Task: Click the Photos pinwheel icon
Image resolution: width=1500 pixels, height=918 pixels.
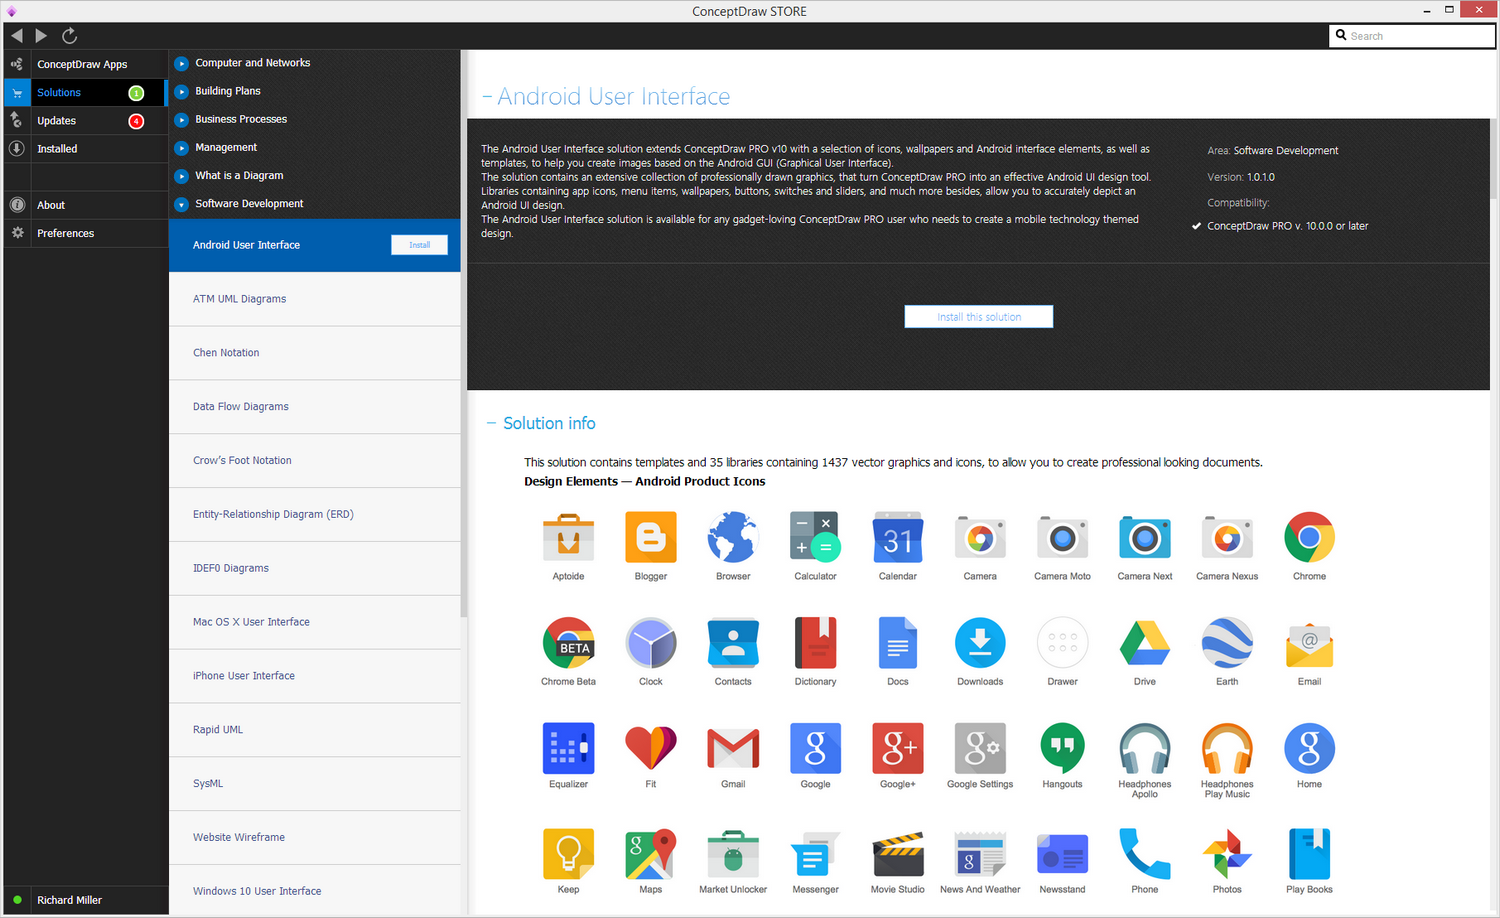Action: pyautogui.click(x=1227, y=854)
